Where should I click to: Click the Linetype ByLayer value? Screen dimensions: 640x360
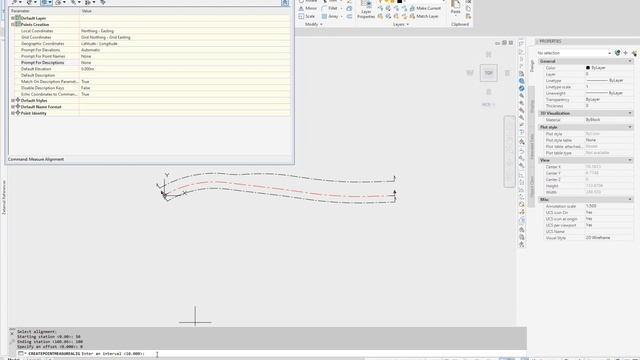coord(604,80)
